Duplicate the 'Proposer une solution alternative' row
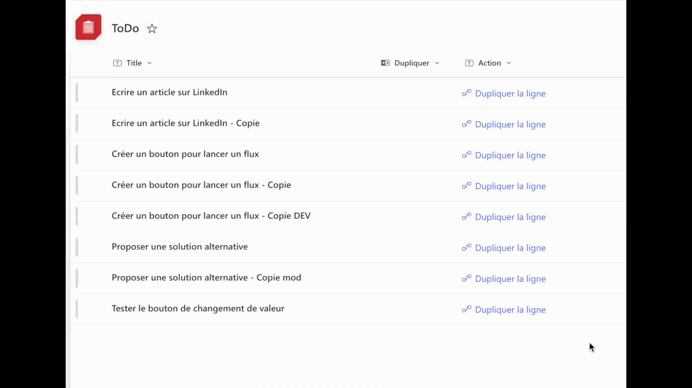 pos(504,248)
